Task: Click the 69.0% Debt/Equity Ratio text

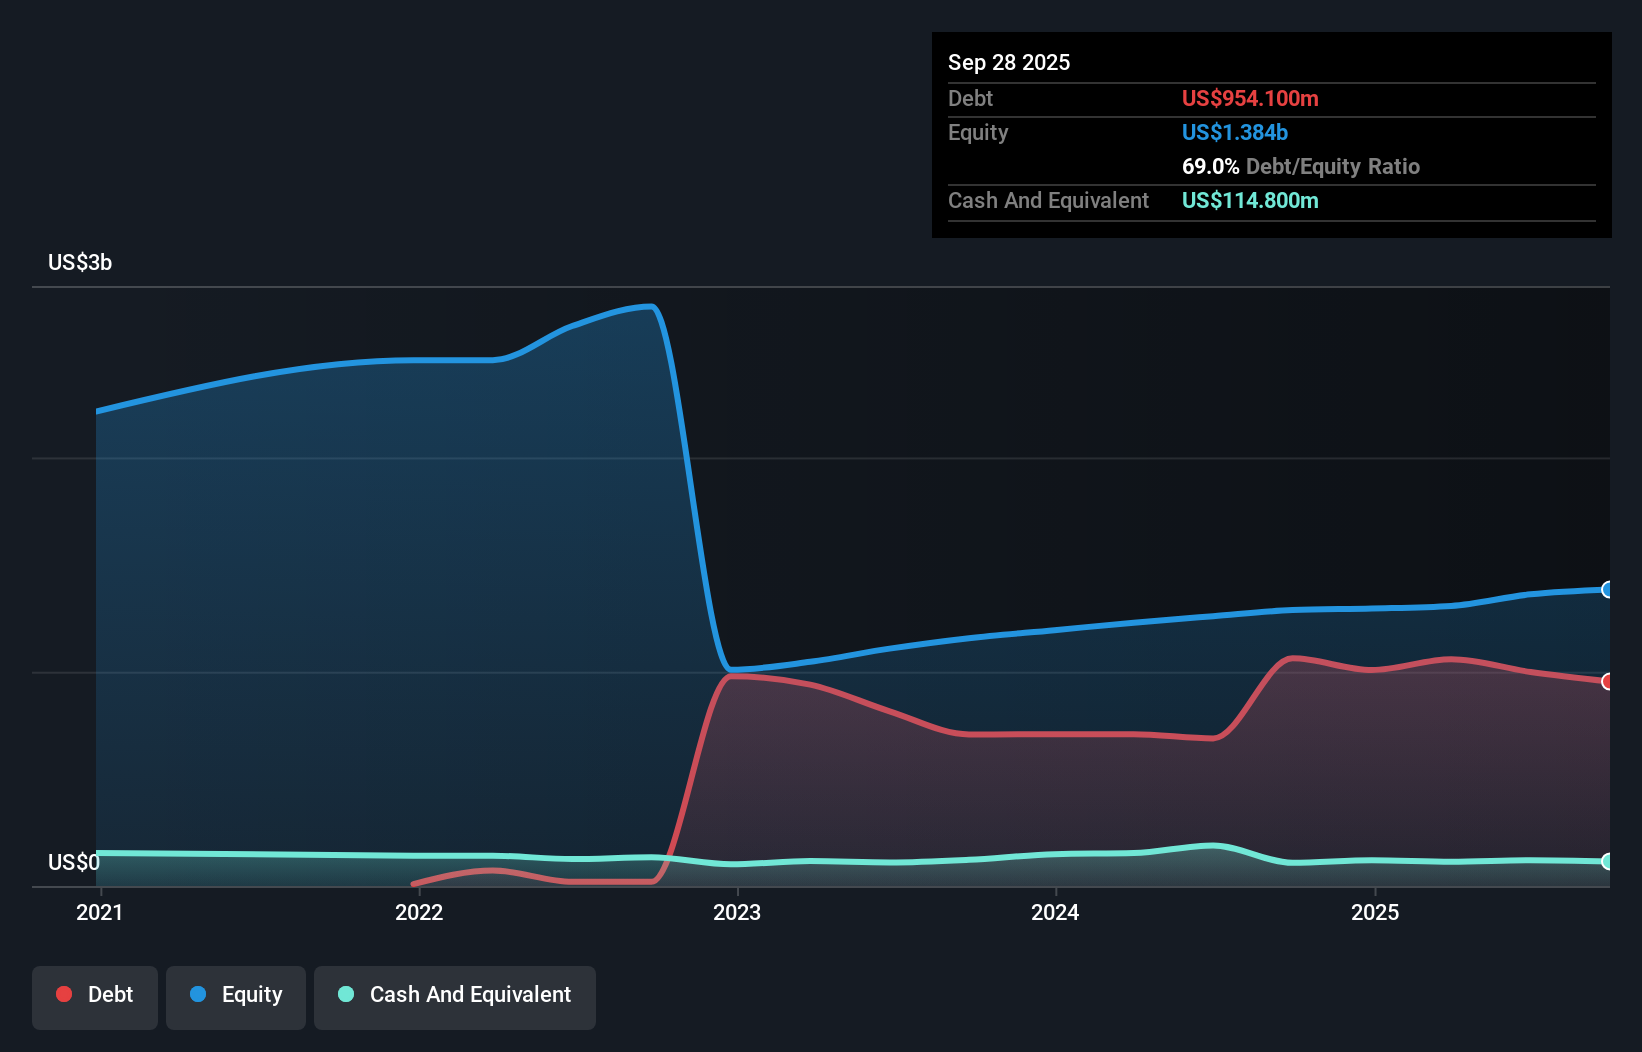Action: [1301, 166]
